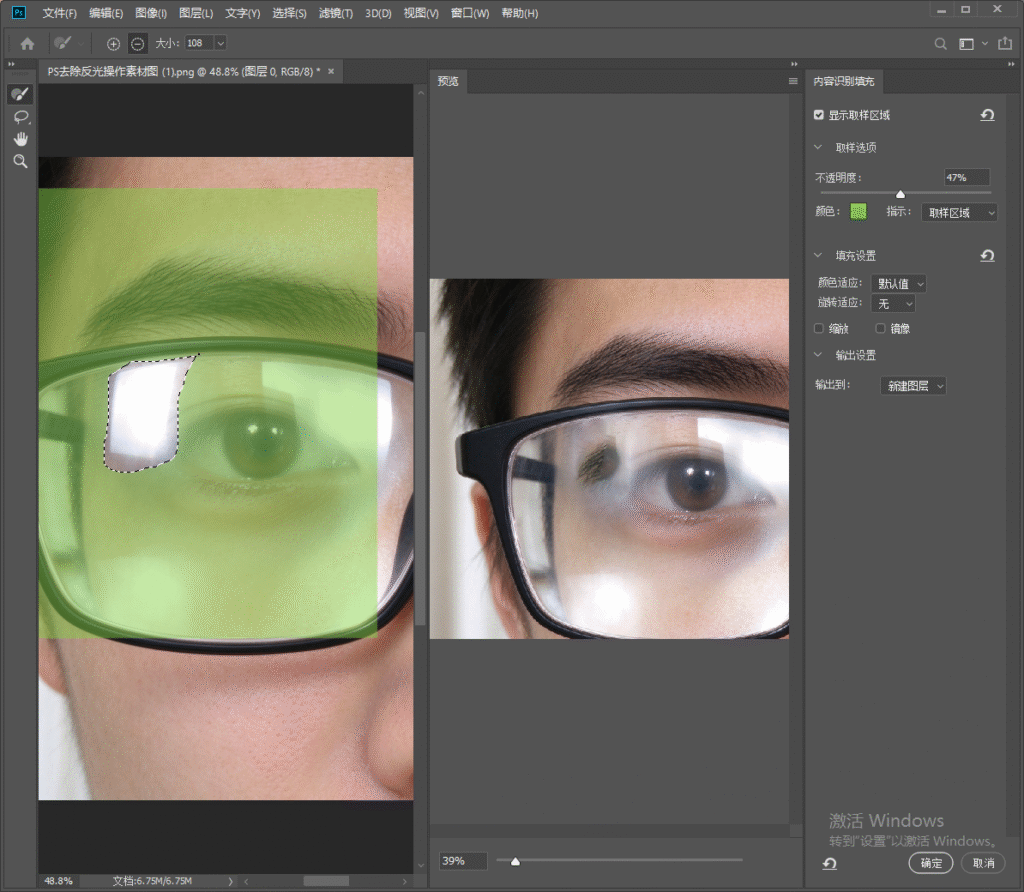Open the 选择(S) menu
The width and height of the screenshot is (1024, 892).
click(289, 13)
